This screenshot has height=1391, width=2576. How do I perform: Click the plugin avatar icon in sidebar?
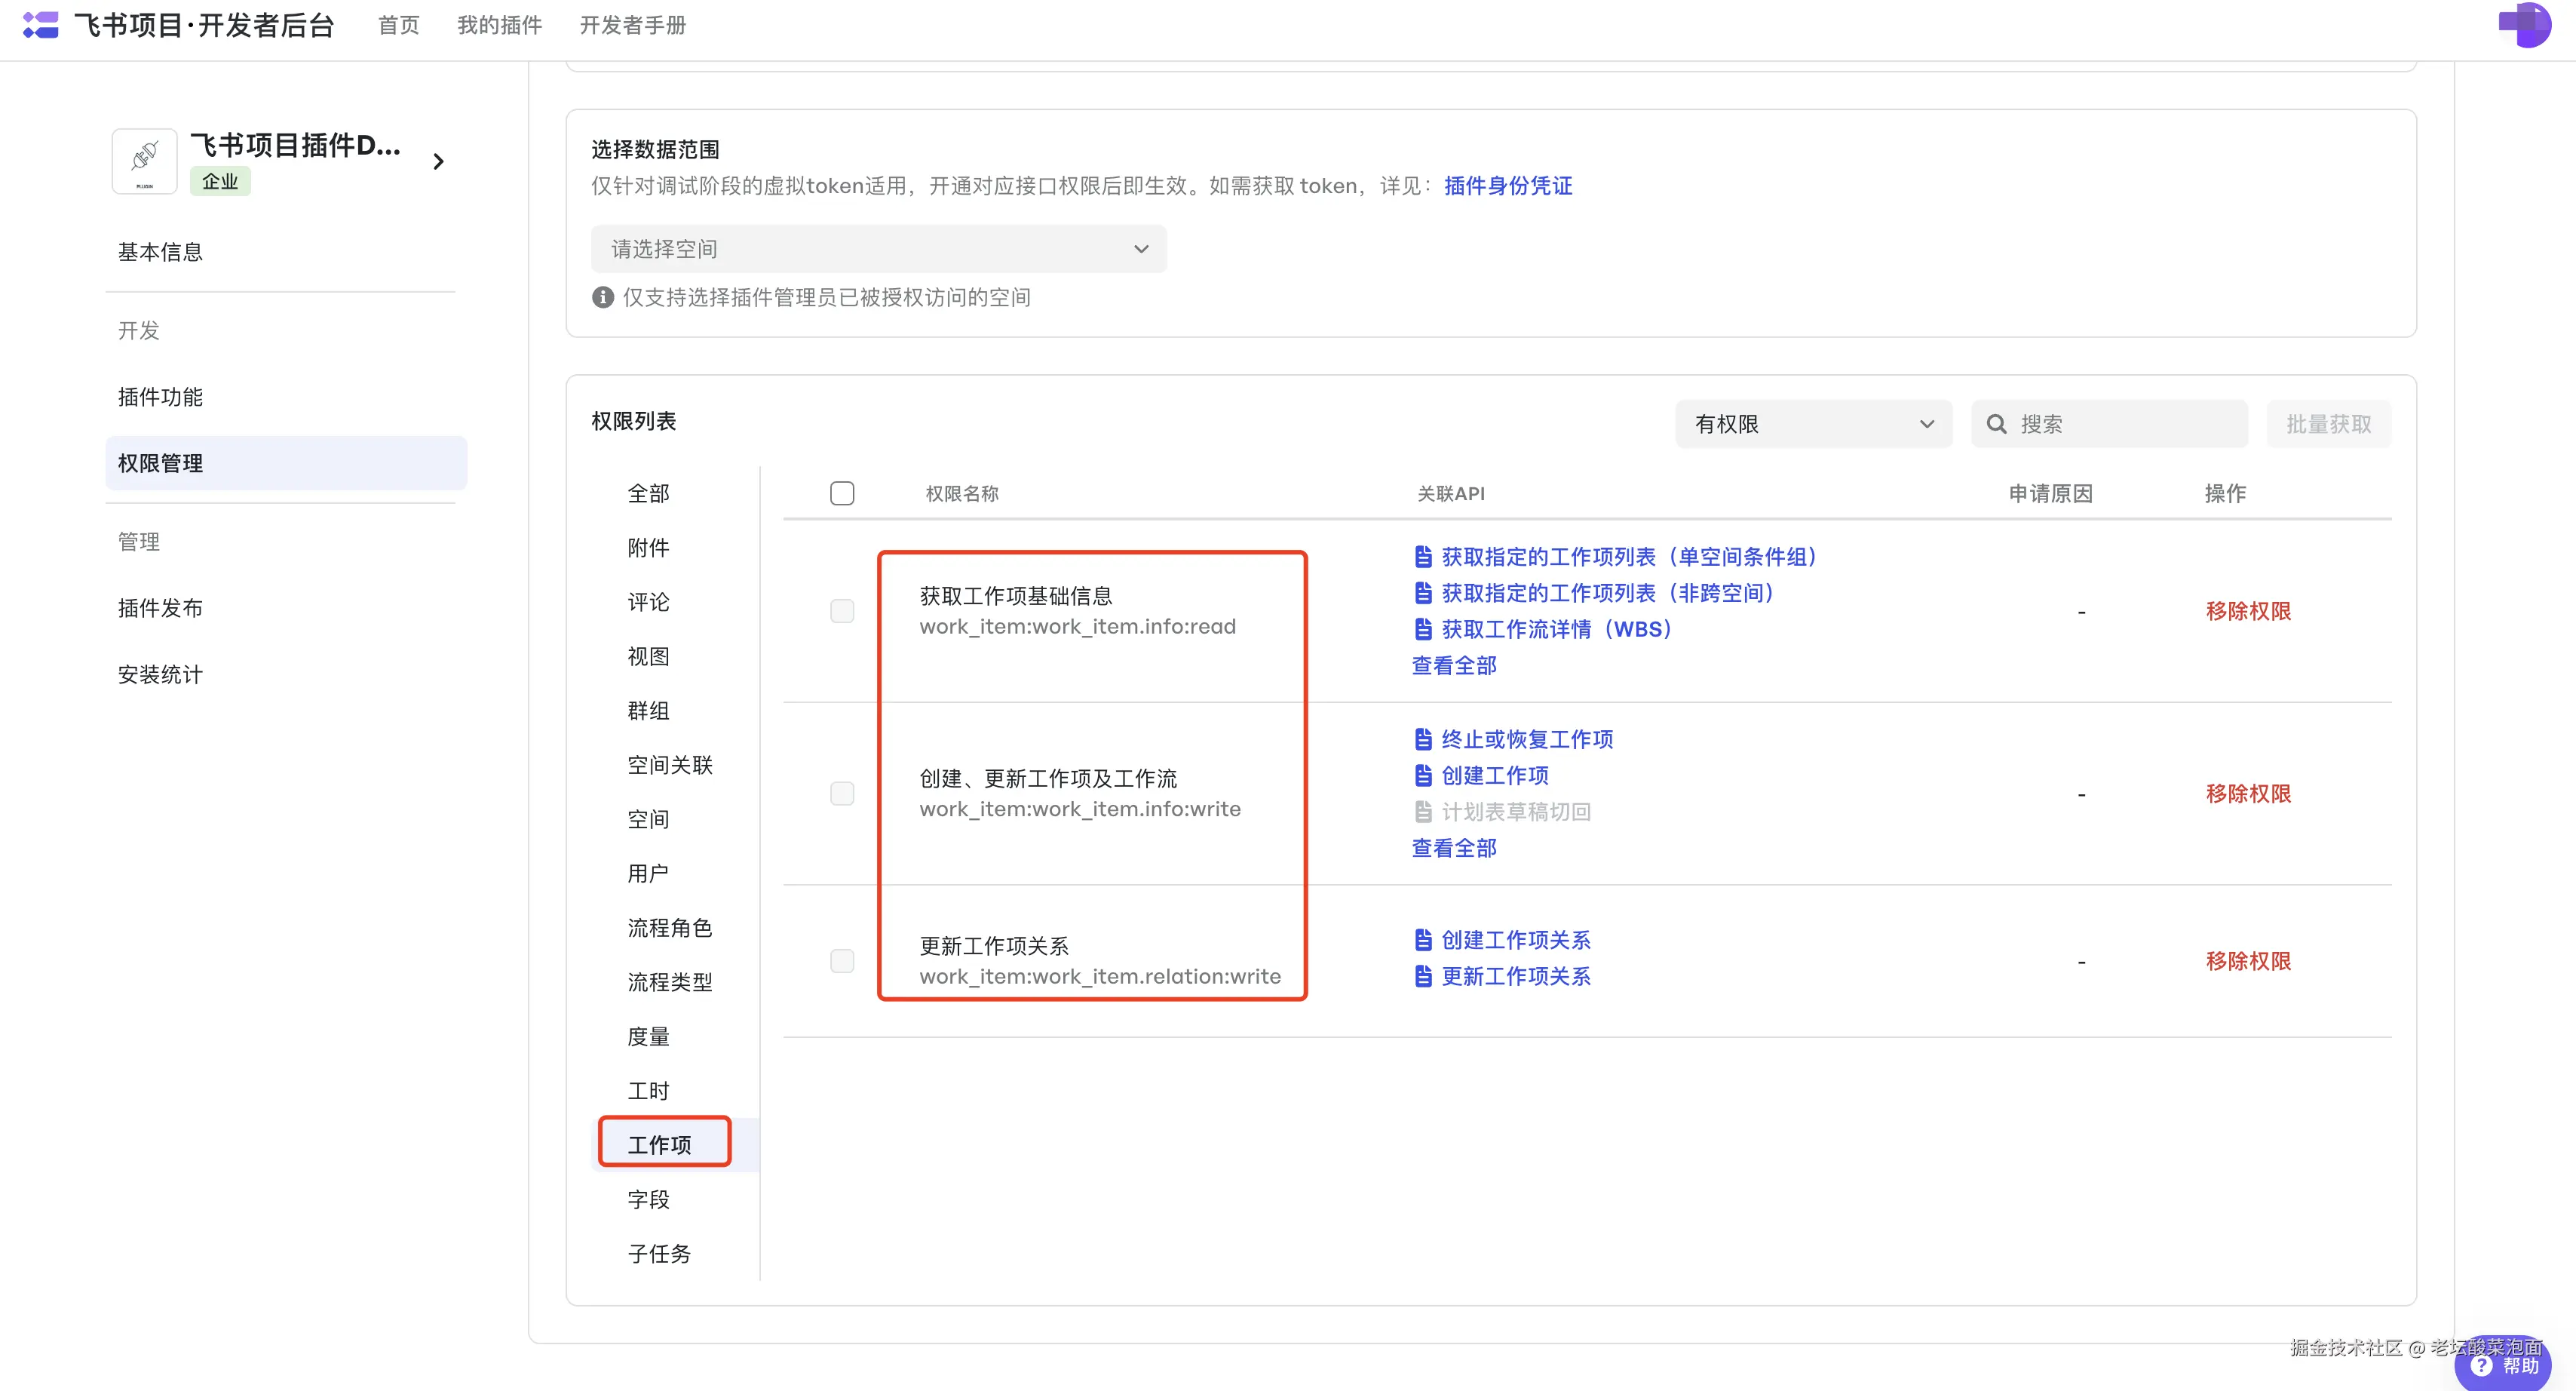point(145,161)
